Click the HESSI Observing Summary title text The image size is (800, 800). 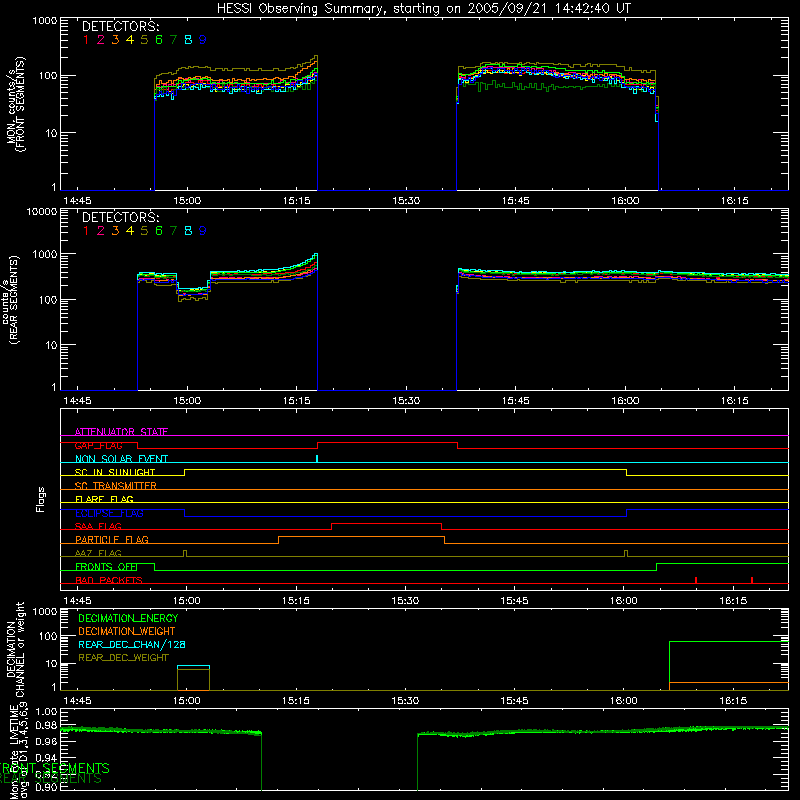[x=423, y=8]
